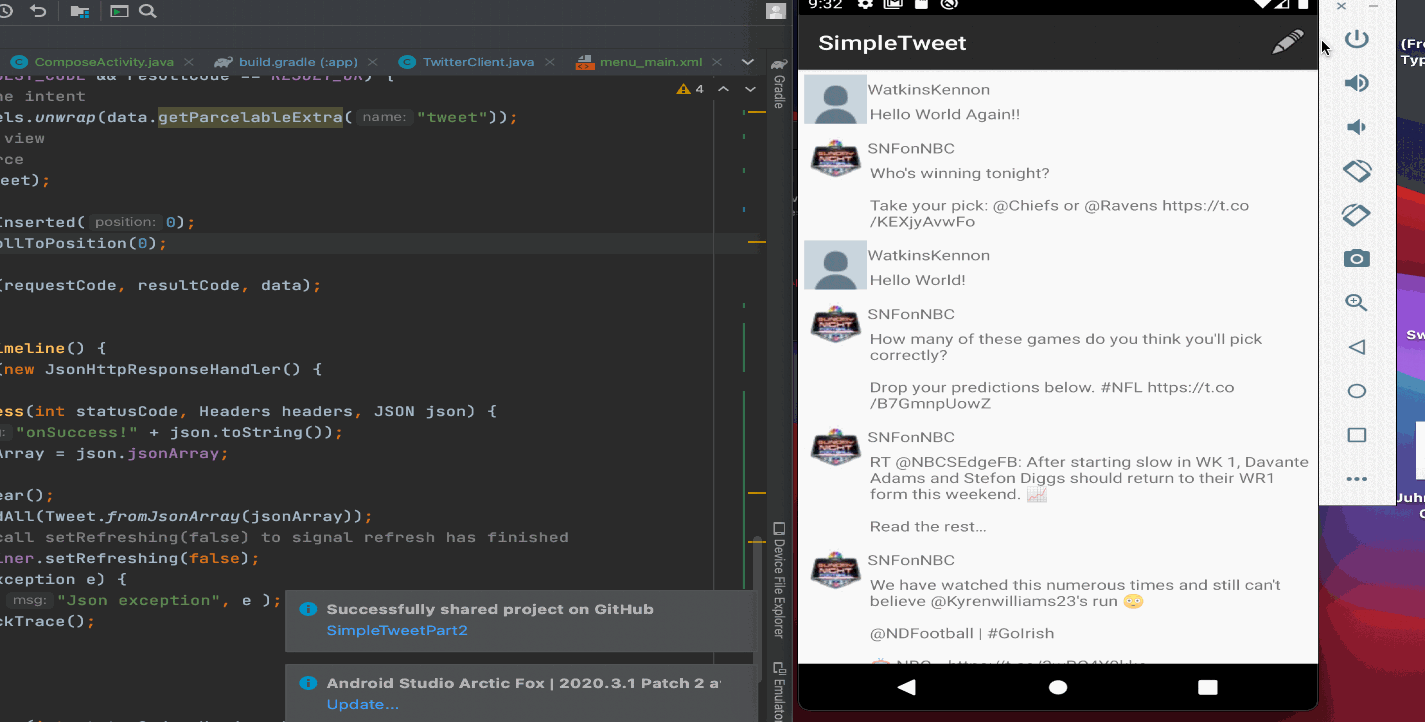The width and height of the screenshot is (1425, 722).
Task: Open the compose tweet pencil in SimpleTweet
Action: click(1288, 41)
